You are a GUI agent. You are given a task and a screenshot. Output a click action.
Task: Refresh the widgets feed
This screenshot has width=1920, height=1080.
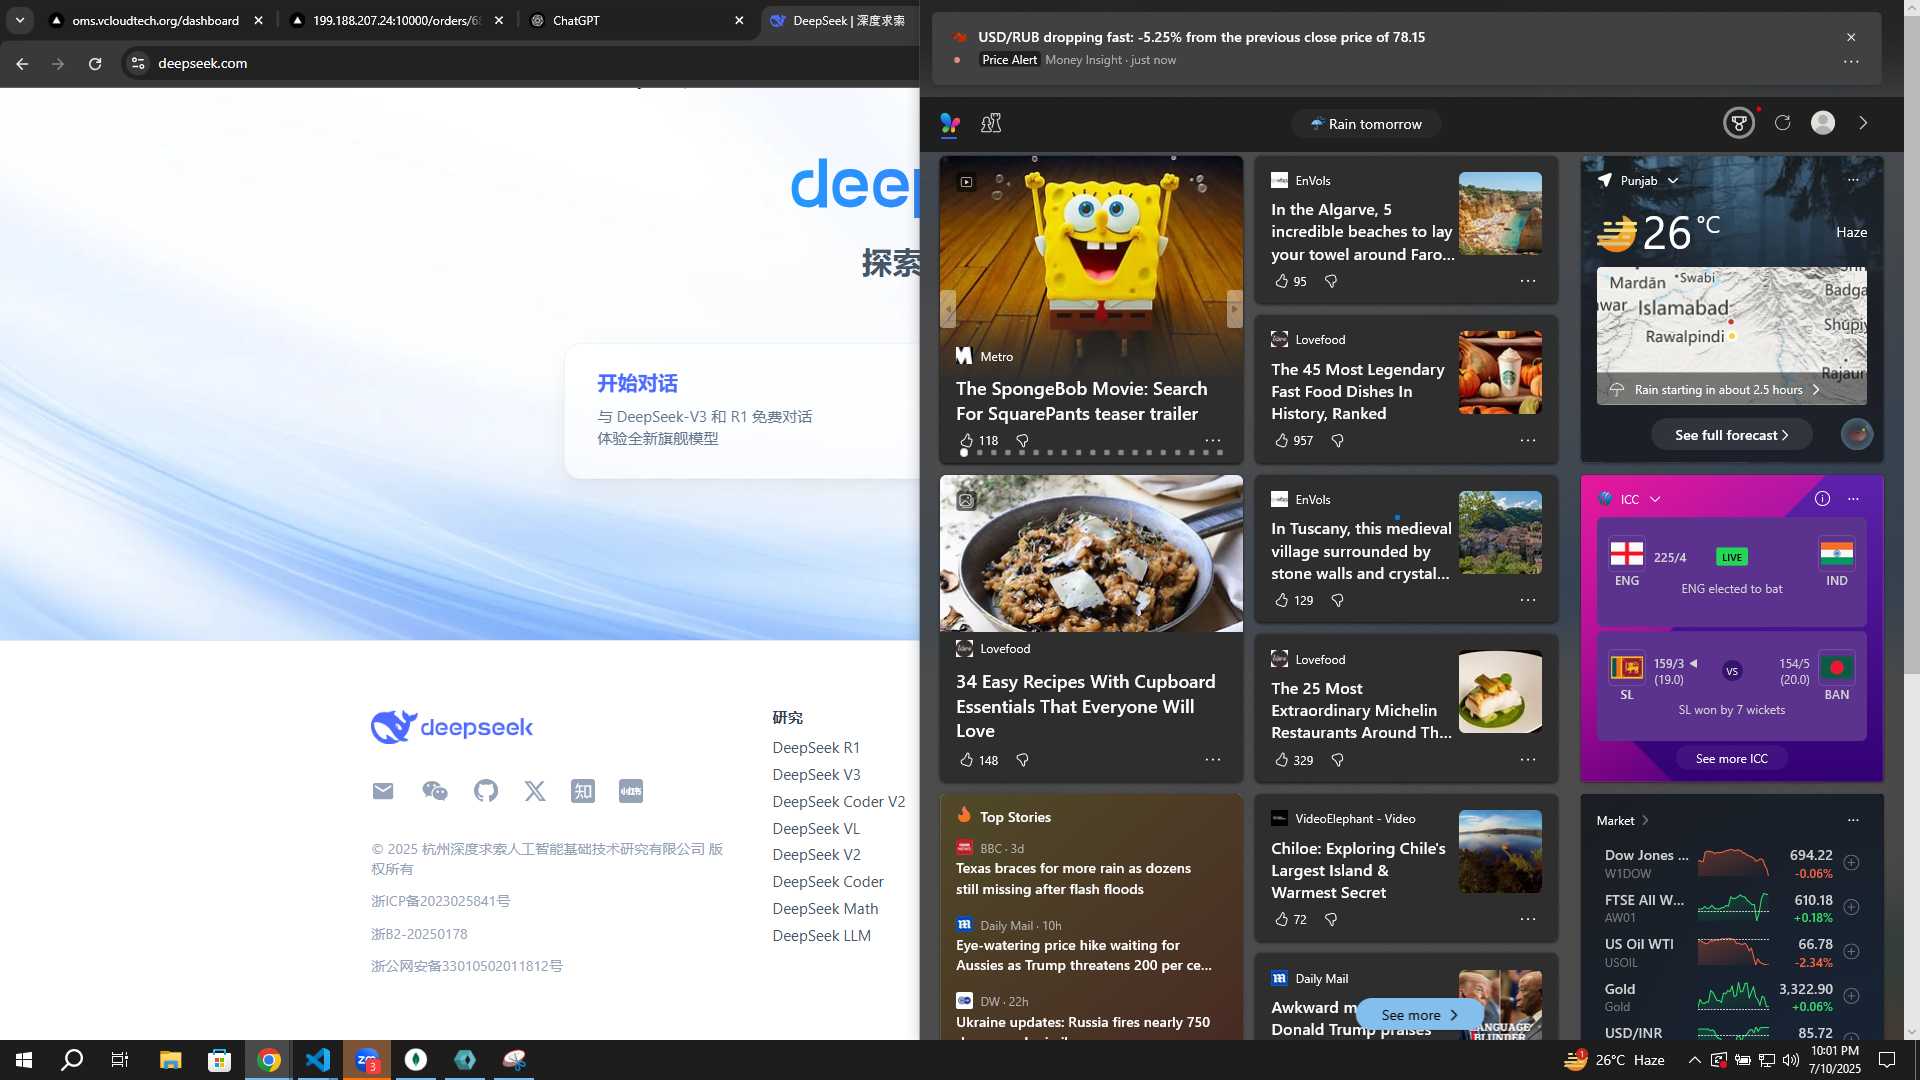[1782, 123]
